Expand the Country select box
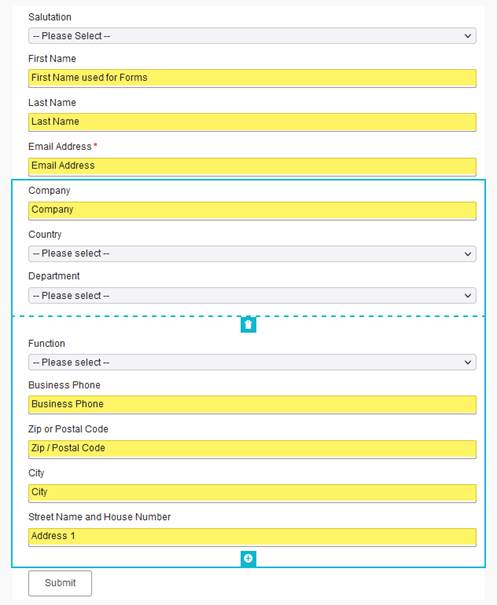Screen dimensions: 497x605 tap(252, 253)
